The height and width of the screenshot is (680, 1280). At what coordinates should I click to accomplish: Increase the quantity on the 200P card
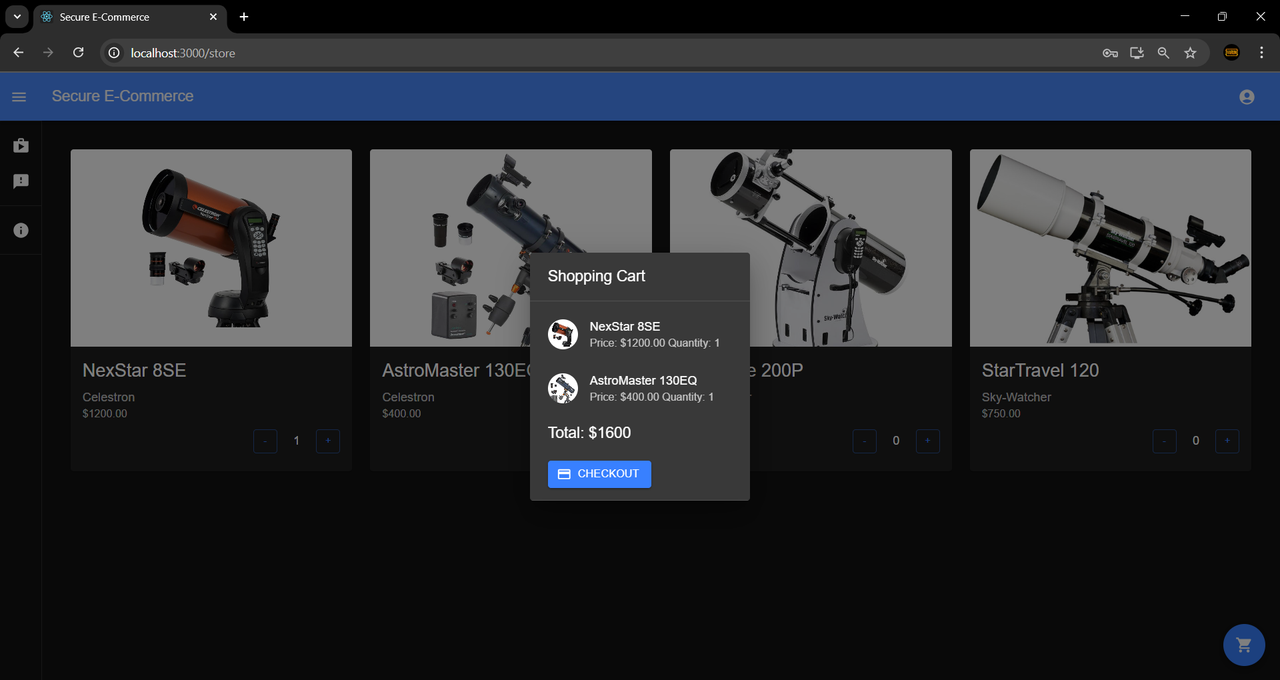[927, 441]
